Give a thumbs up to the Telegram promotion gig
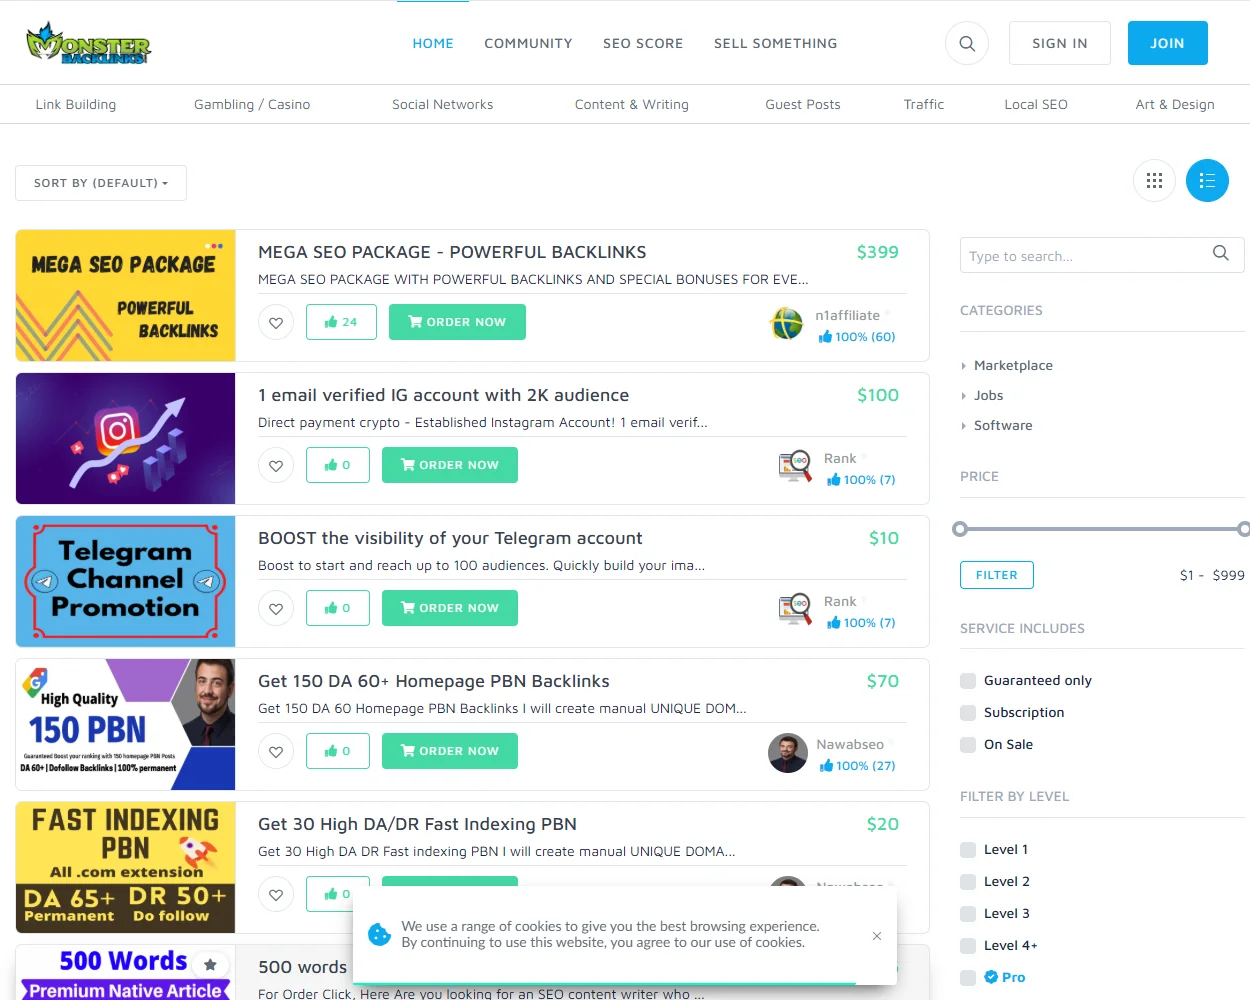The image size is (1250, 1000). point(337,607)
